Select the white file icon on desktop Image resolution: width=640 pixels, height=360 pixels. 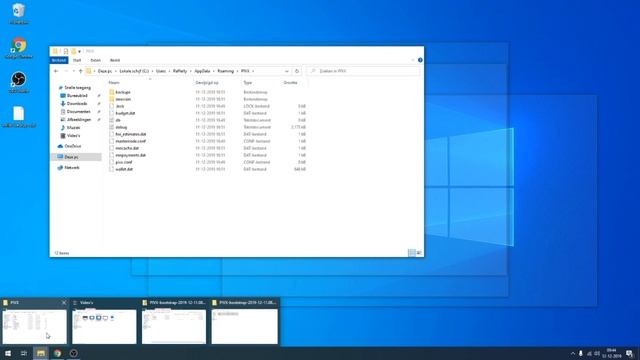click(x=18, y=117)
